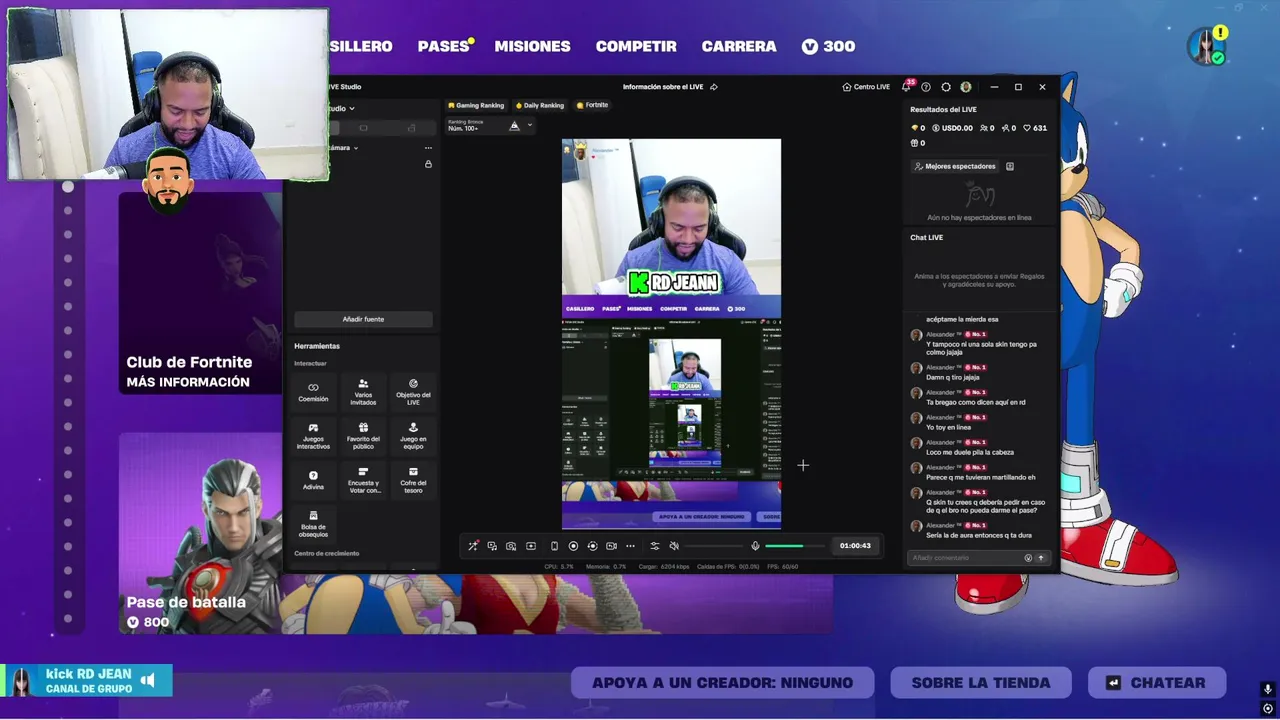Click Mejores espectadores button
Viewport: 1280px width, 720px height.
tap(955, 166)
